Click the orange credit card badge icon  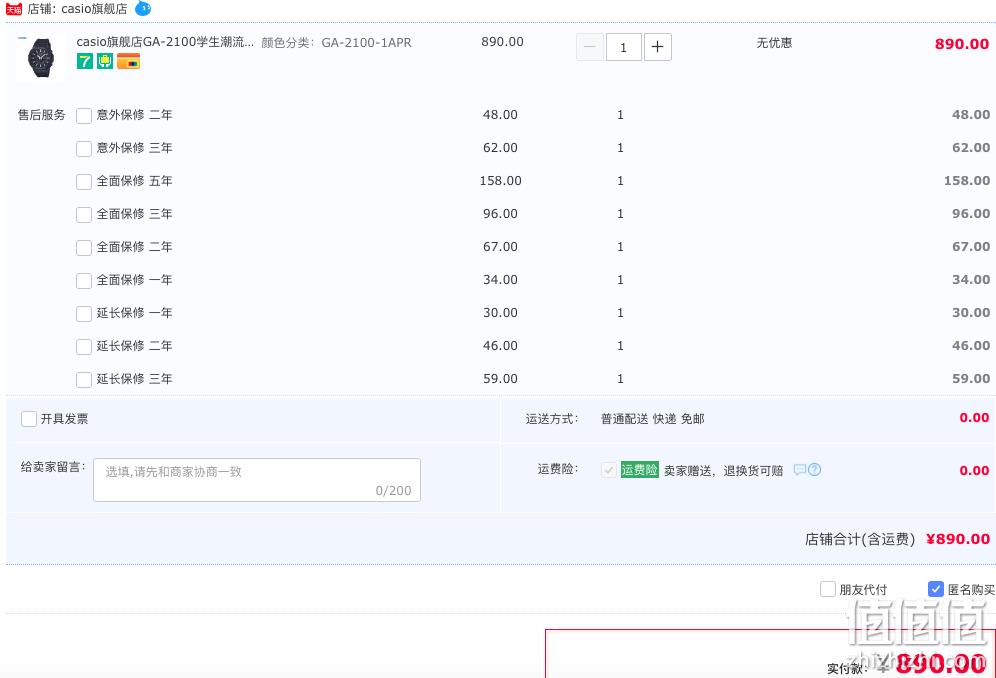tap(128, 61)
